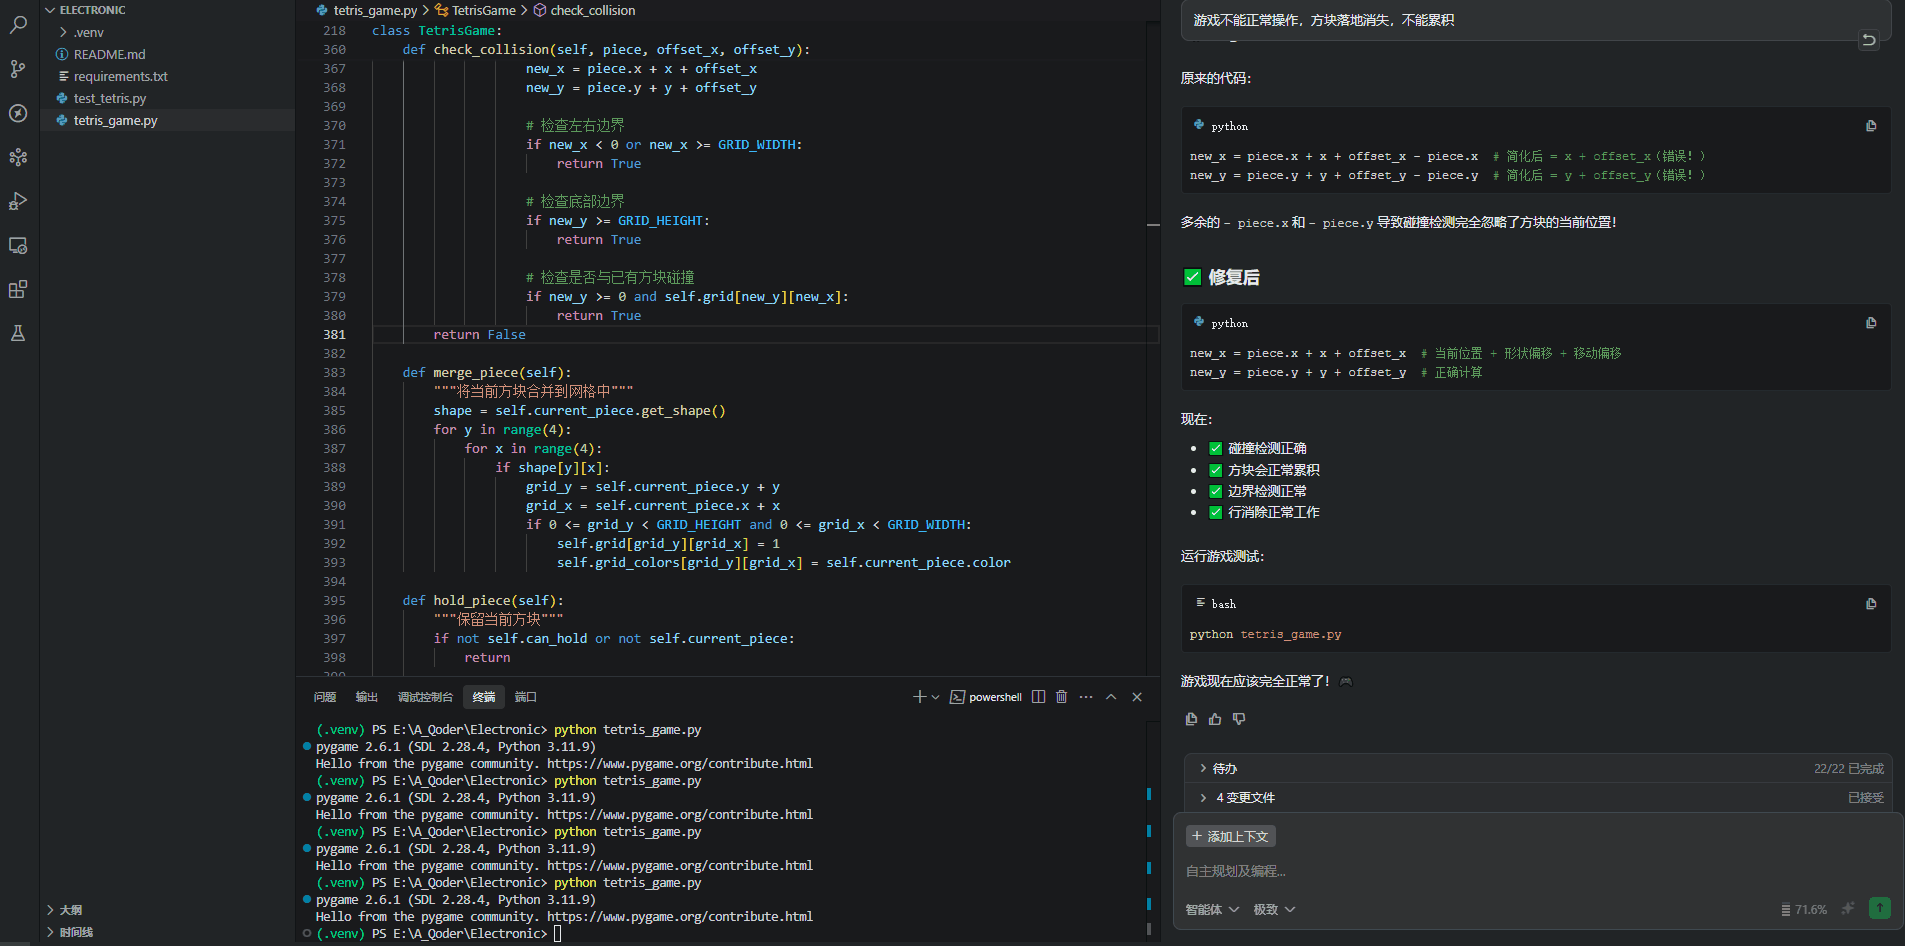Screen dimensions: 1905x946
Task: Open requirements.txt in the explorer
Action: pyautogui.click(x=167, y=76)
